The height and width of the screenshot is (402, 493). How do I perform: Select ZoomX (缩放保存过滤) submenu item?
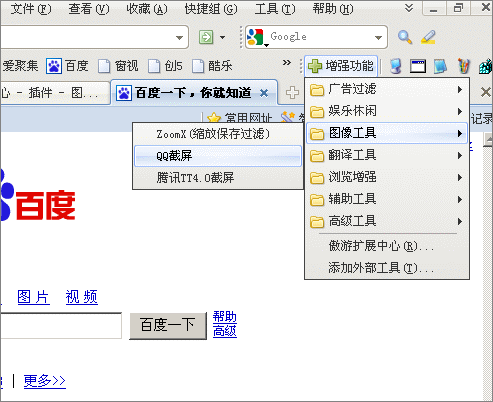coord(218,134)
